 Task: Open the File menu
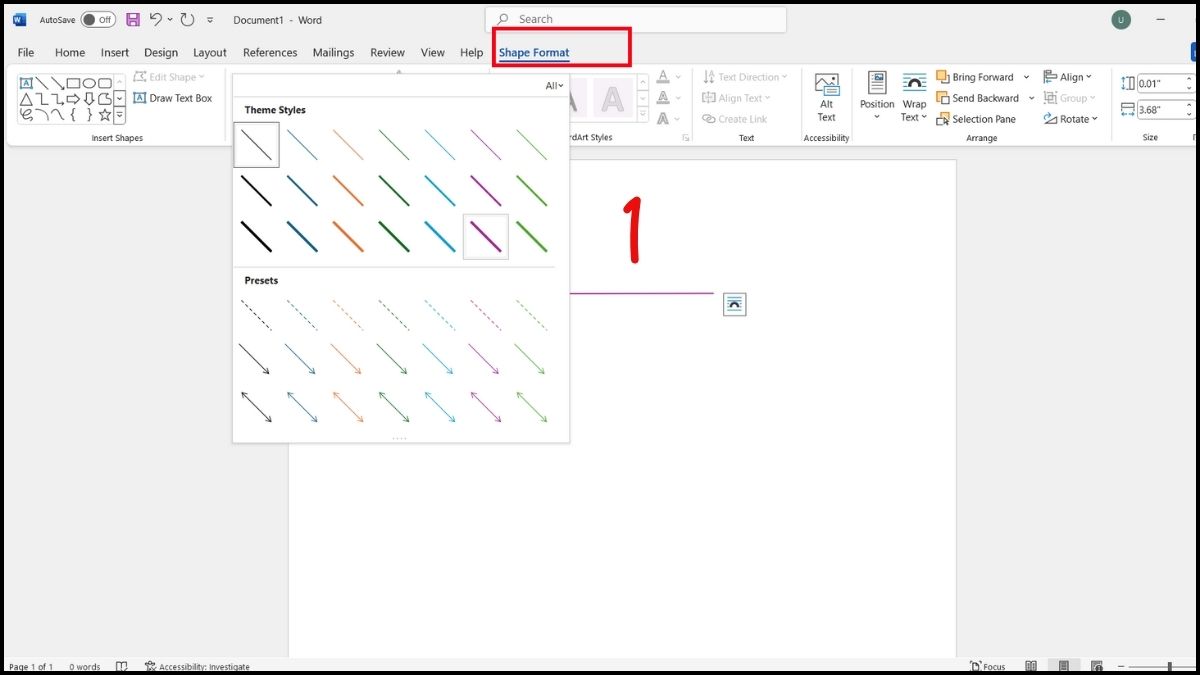click(26, 52)
